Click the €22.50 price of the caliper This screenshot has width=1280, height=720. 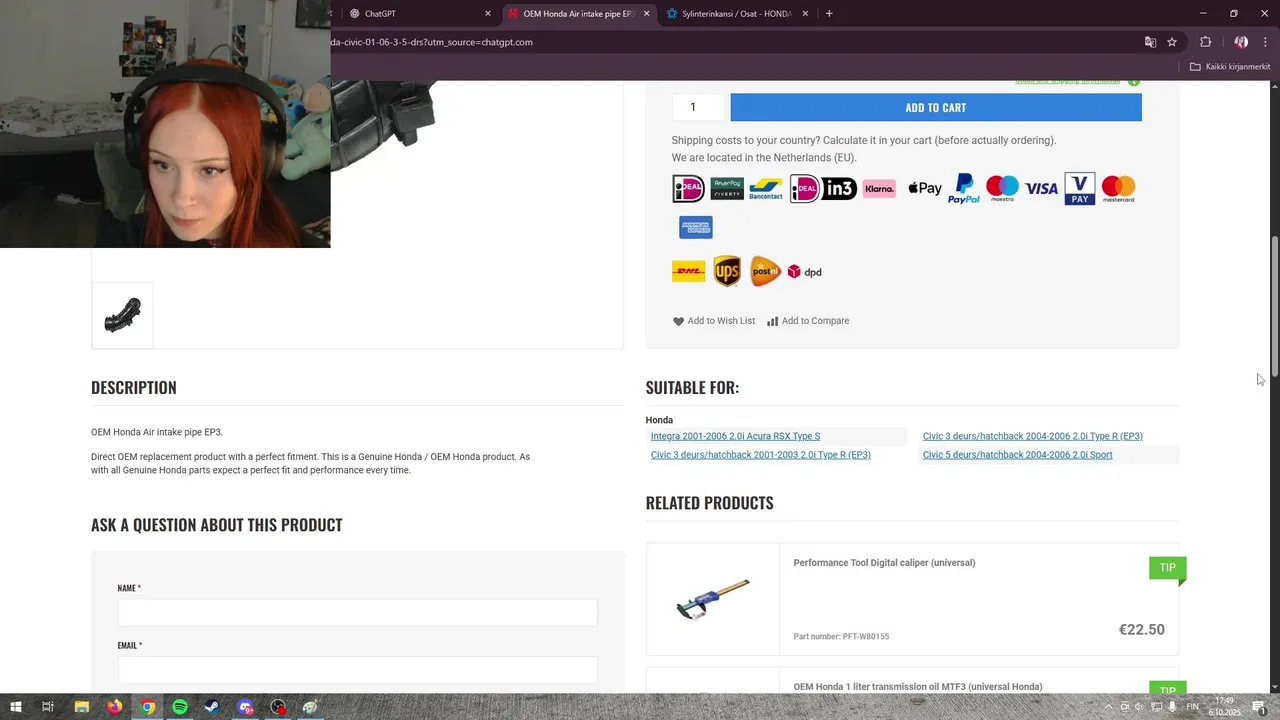coord(1141,630)
